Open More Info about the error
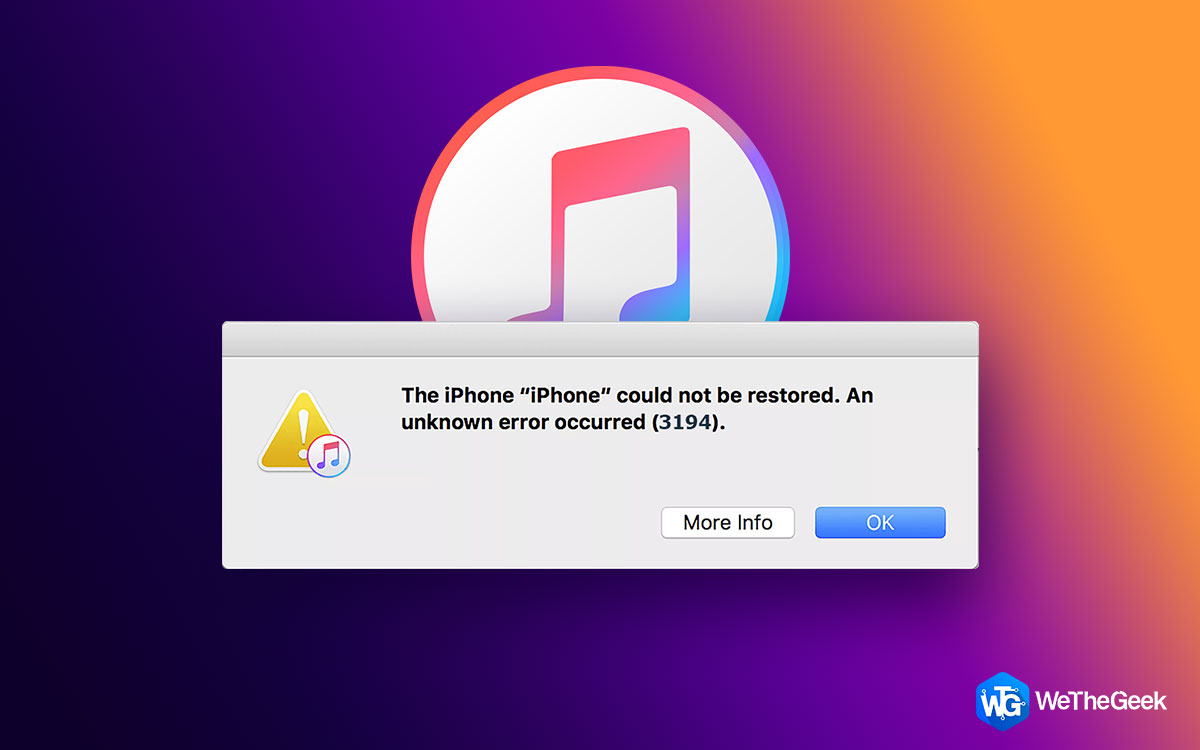The image size is (1200, 750). [728, 522]
